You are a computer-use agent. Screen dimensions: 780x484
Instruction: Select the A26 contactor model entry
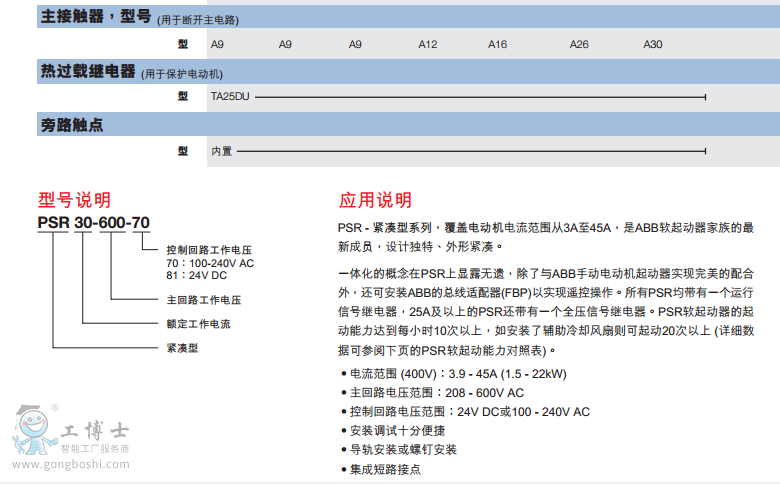click(x=579, y=44)
